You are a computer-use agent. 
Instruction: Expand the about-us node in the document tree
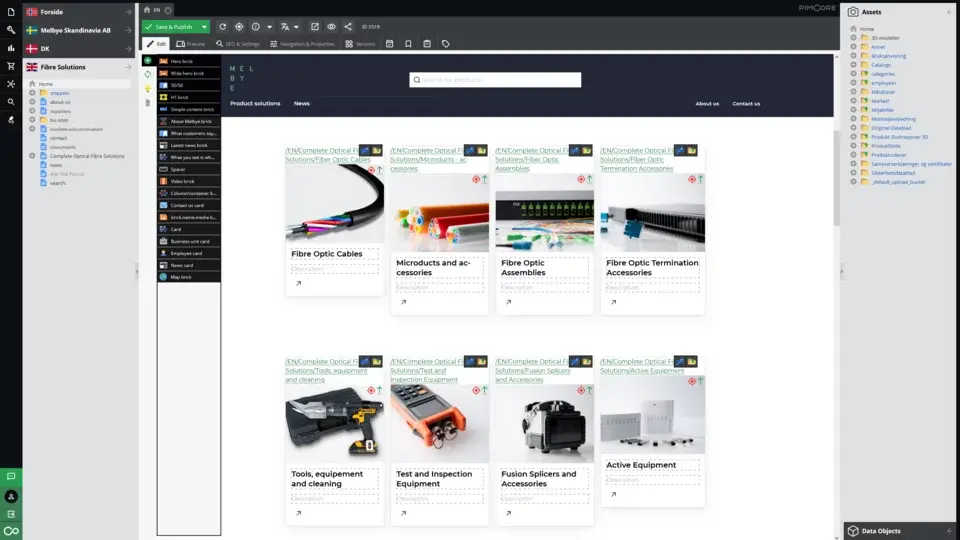pyautogui.click(x=32, y=102)
